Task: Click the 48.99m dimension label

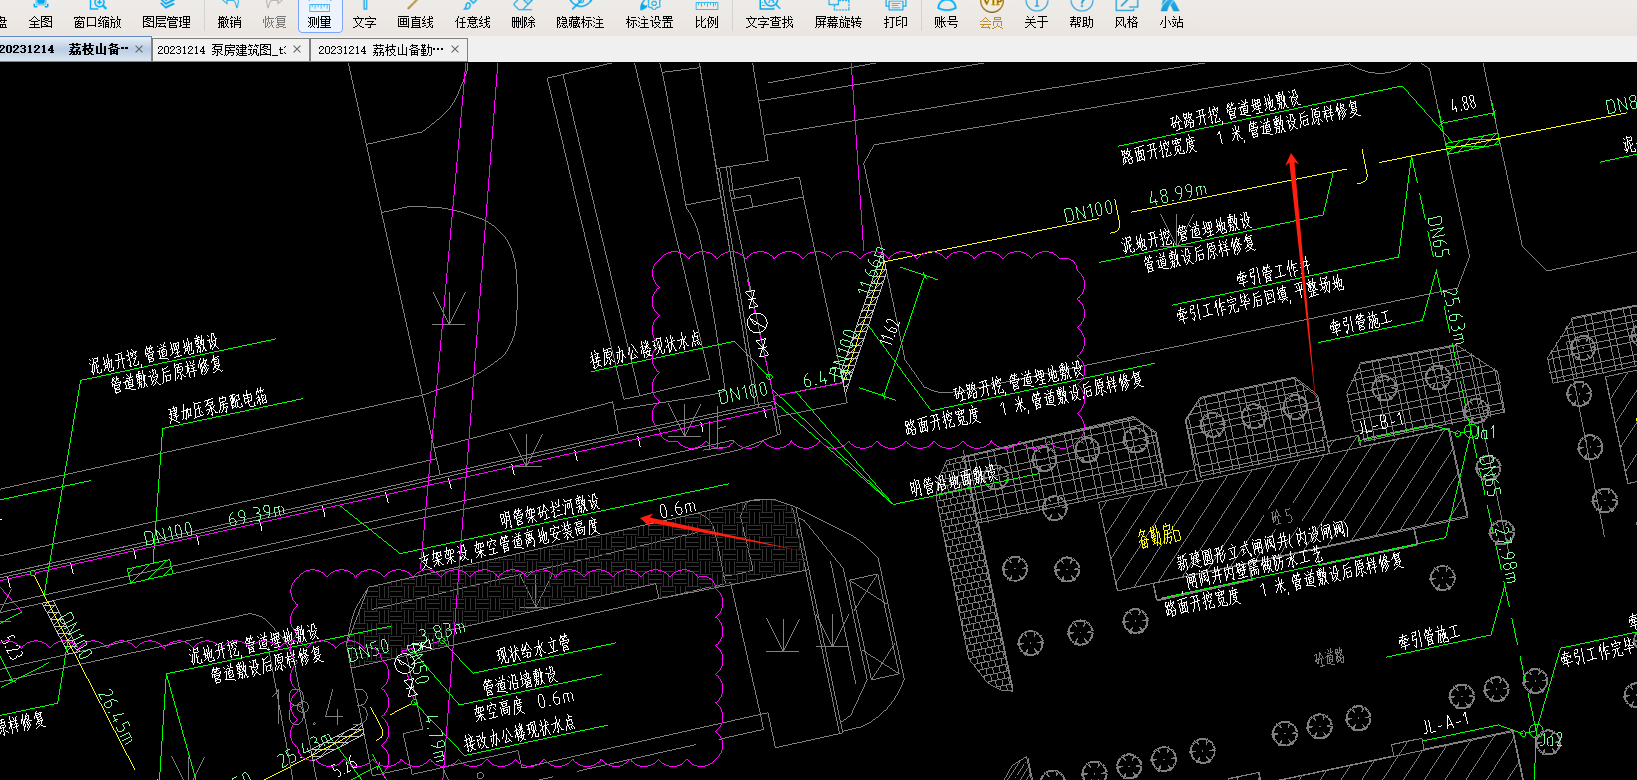Action: click(x=1177, y=194)
